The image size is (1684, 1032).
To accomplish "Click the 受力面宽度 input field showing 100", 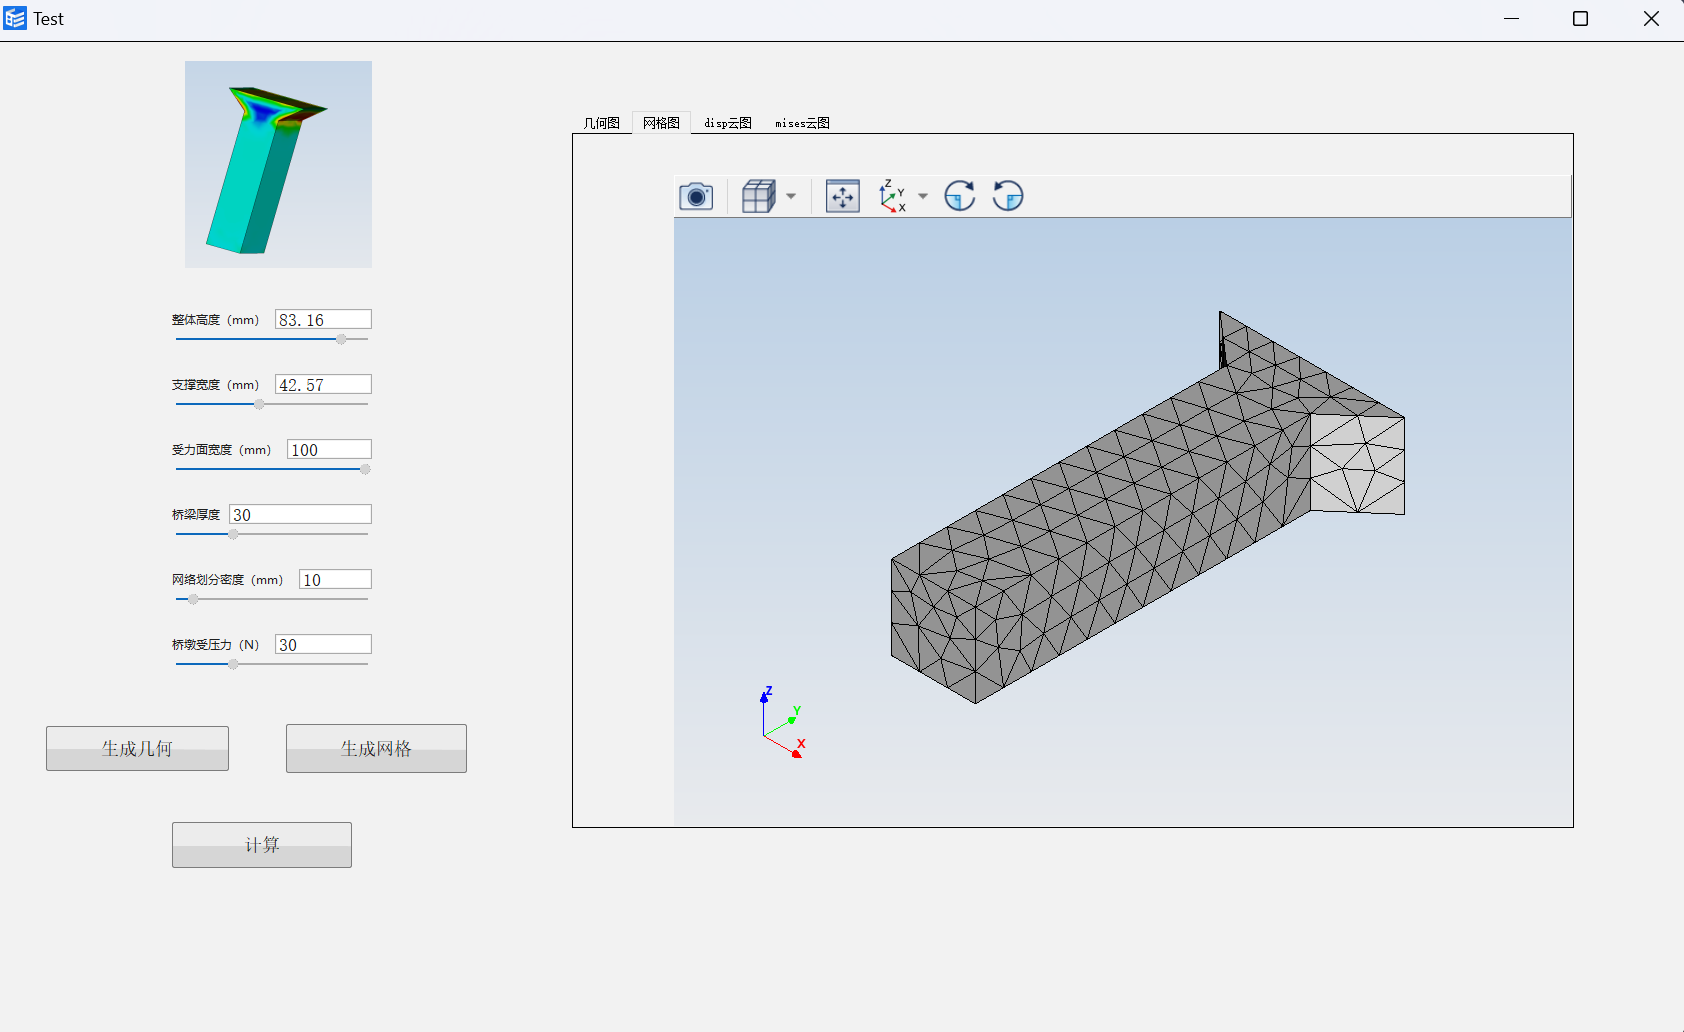I will pos(329,449).
